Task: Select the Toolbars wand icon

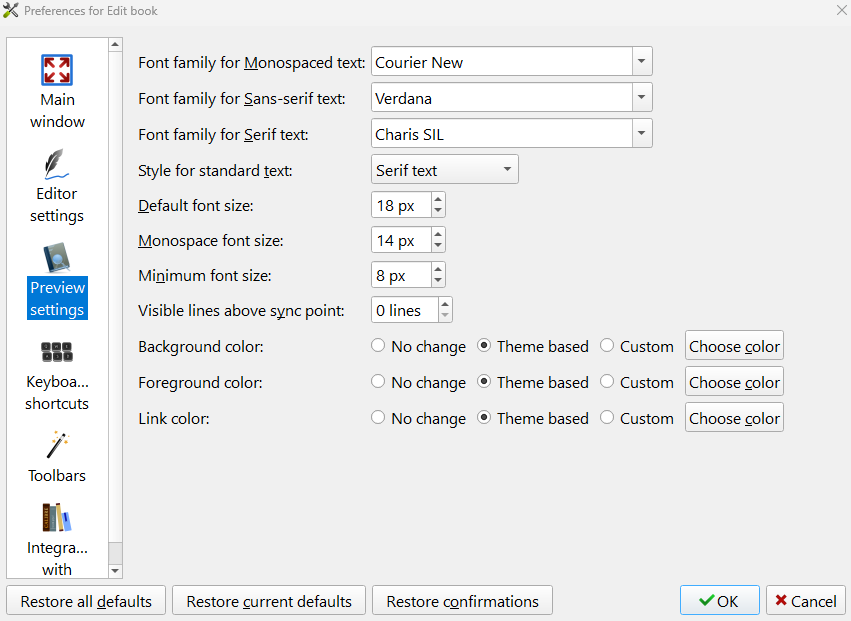Action: (57, 446)
